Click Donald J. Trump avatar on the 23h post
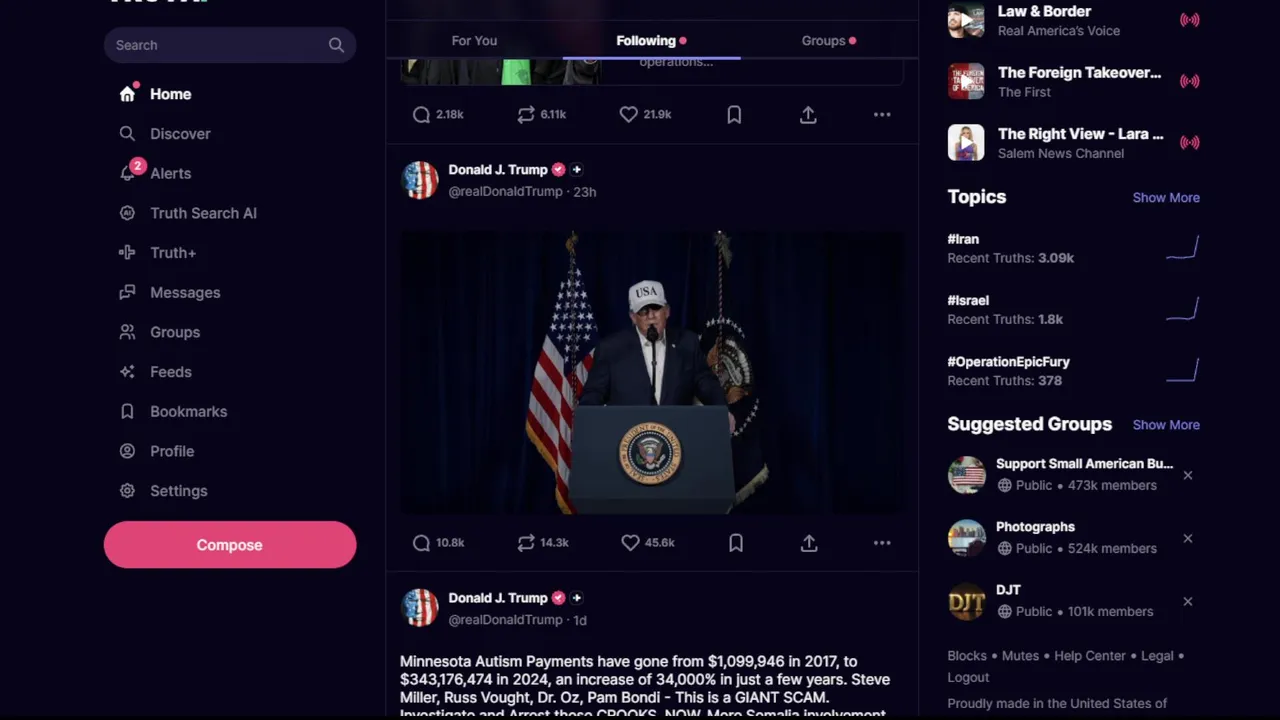The width and height of the screenshot is (1280, 720). coord(420,180)
